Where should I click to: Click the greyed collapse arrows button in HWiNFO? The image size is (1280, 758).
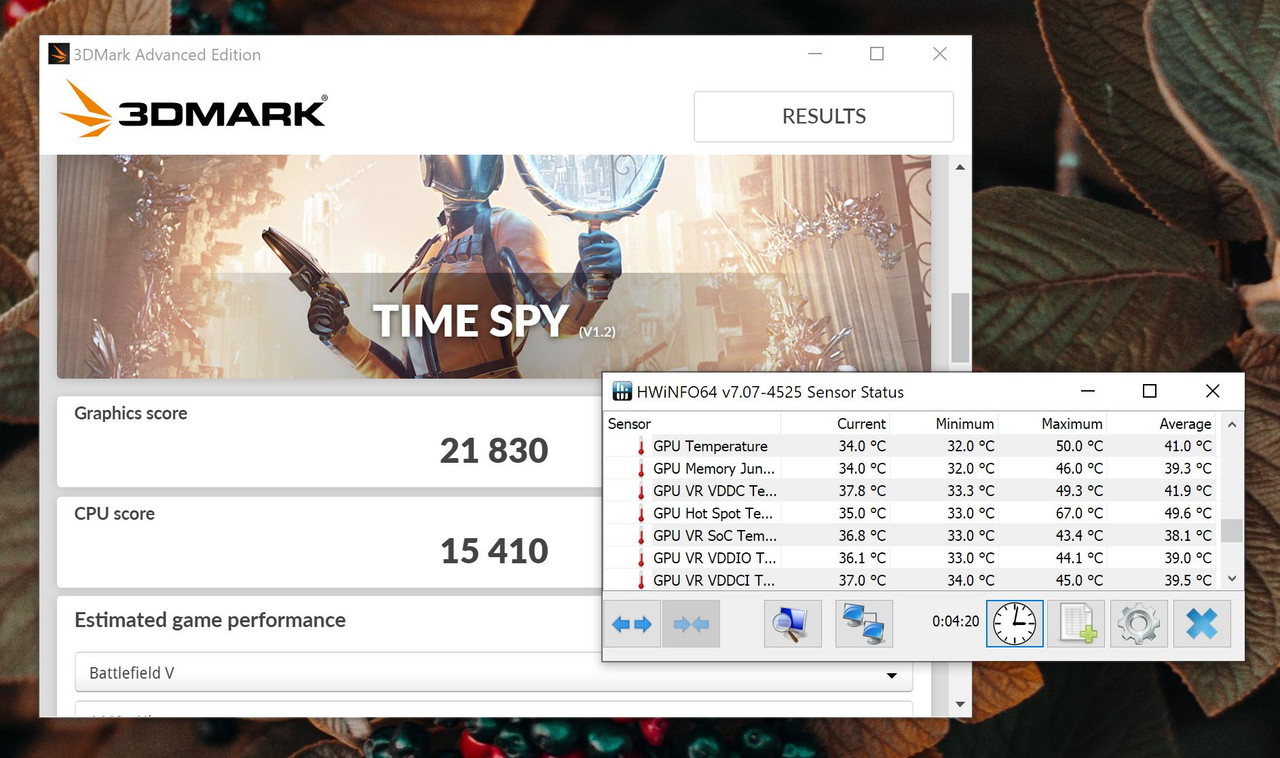coord(691,624)
